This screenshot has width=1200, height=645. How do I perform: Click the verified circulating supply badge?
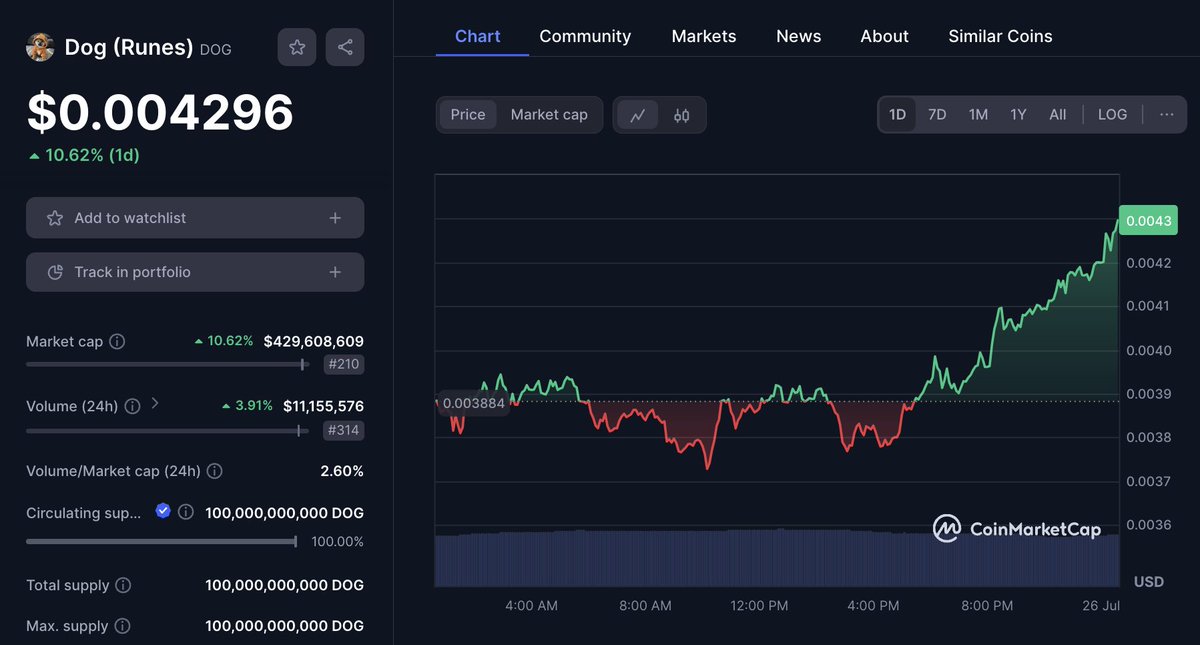coord(163,511)
